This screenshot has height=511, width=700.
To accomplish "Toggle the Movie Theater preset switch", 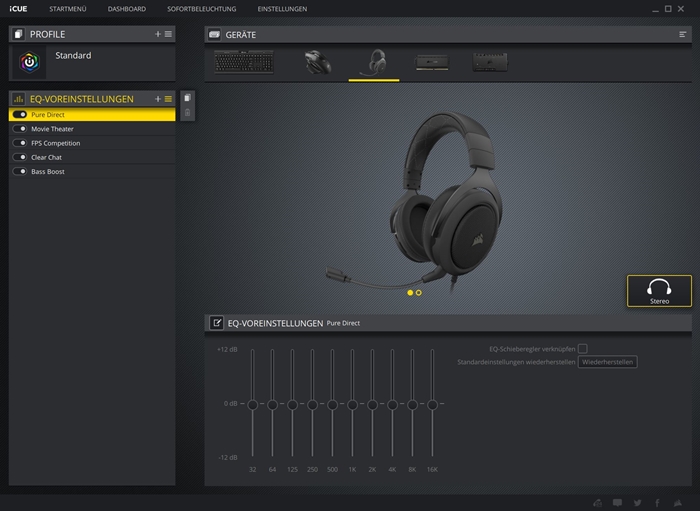I will (20, 129).
